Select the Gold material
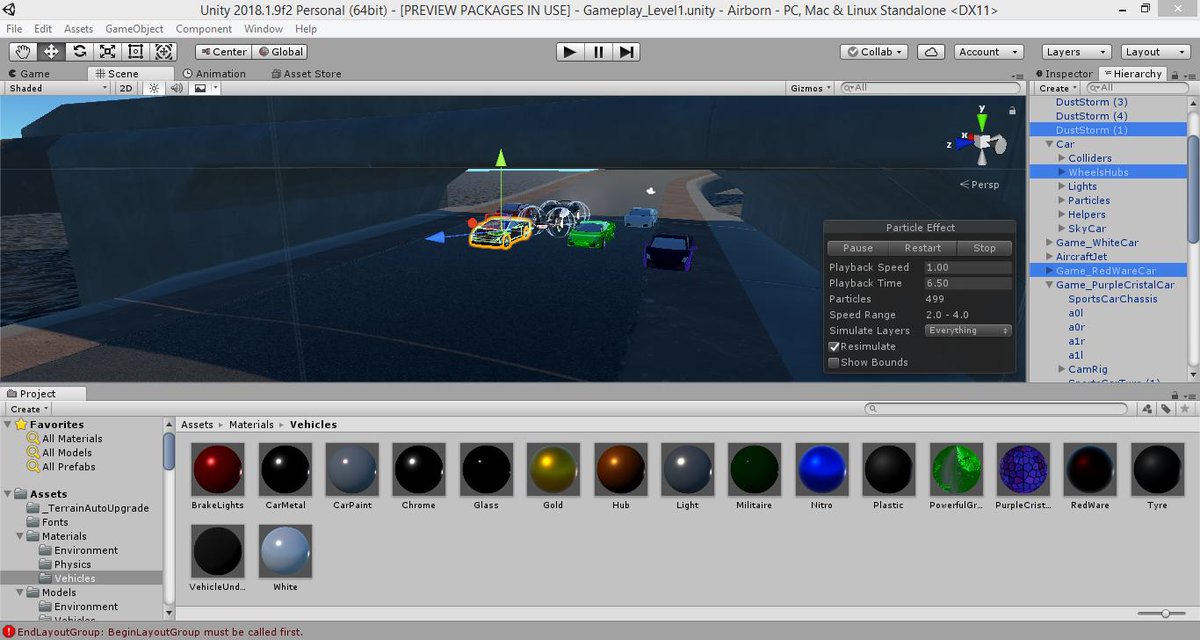Screen dimensions: 1200x640 tap(553, 476)
